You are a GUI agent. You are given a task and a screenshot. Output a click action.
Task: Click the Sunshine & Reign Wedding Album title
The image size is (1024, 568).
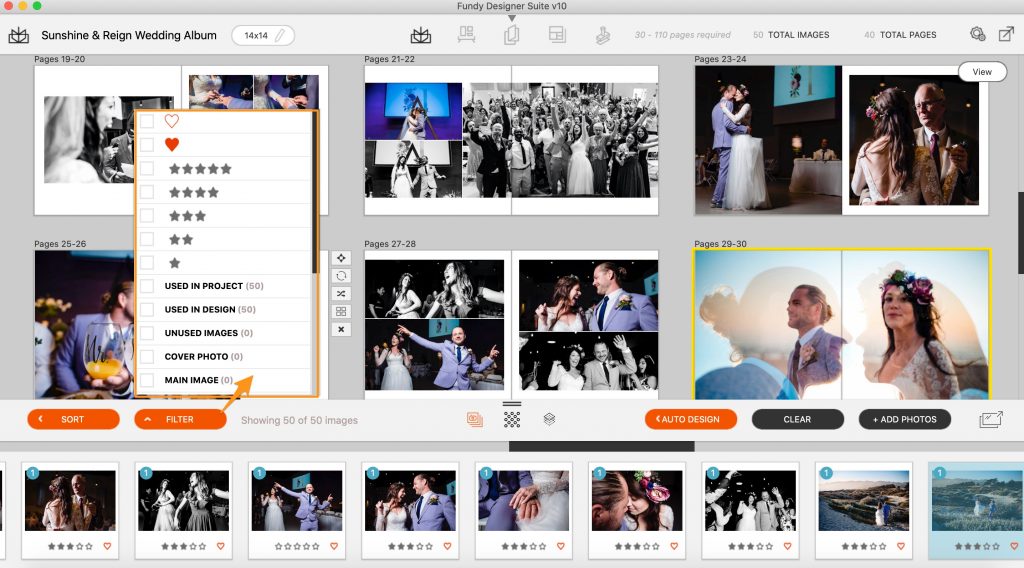(x=129, y=35)
